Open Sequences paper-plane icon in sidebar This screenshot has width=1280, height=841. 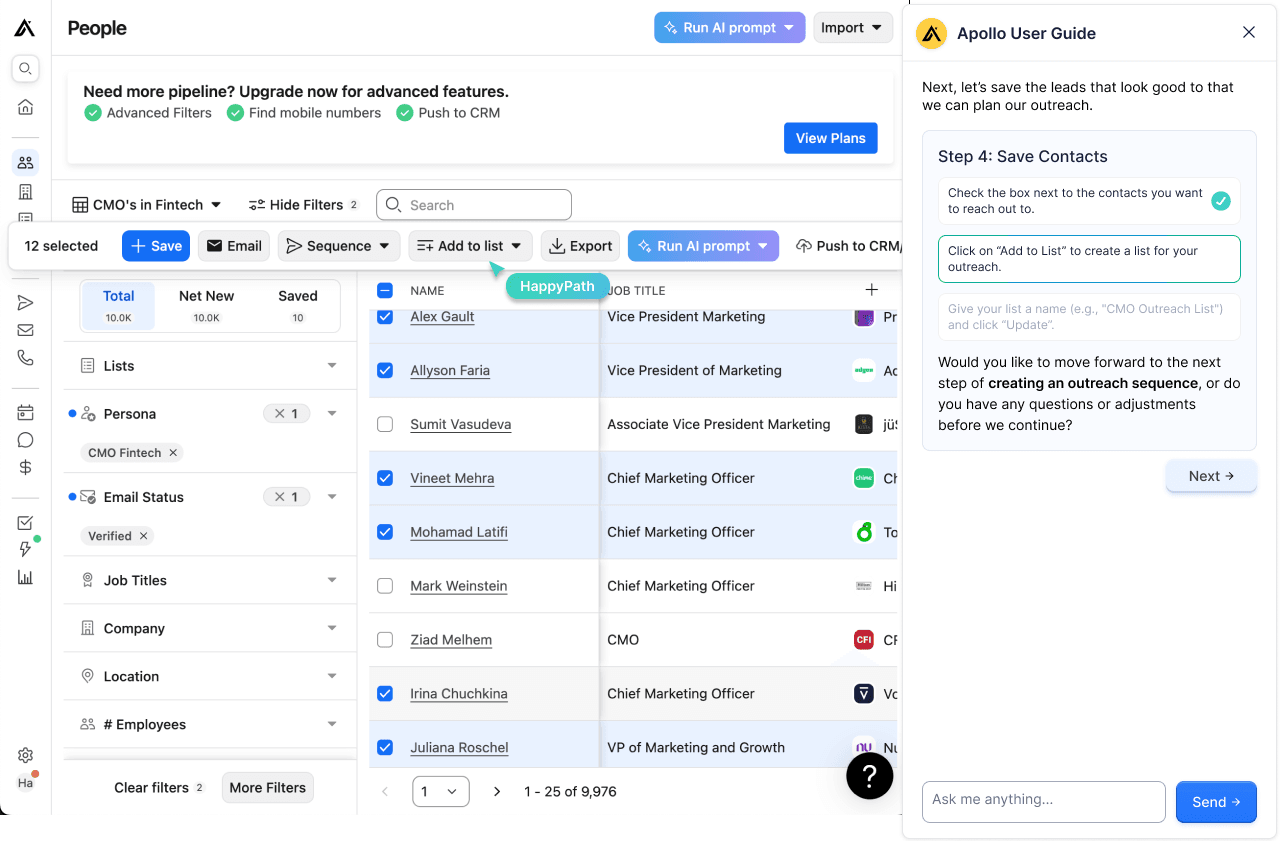coord(26,303)
